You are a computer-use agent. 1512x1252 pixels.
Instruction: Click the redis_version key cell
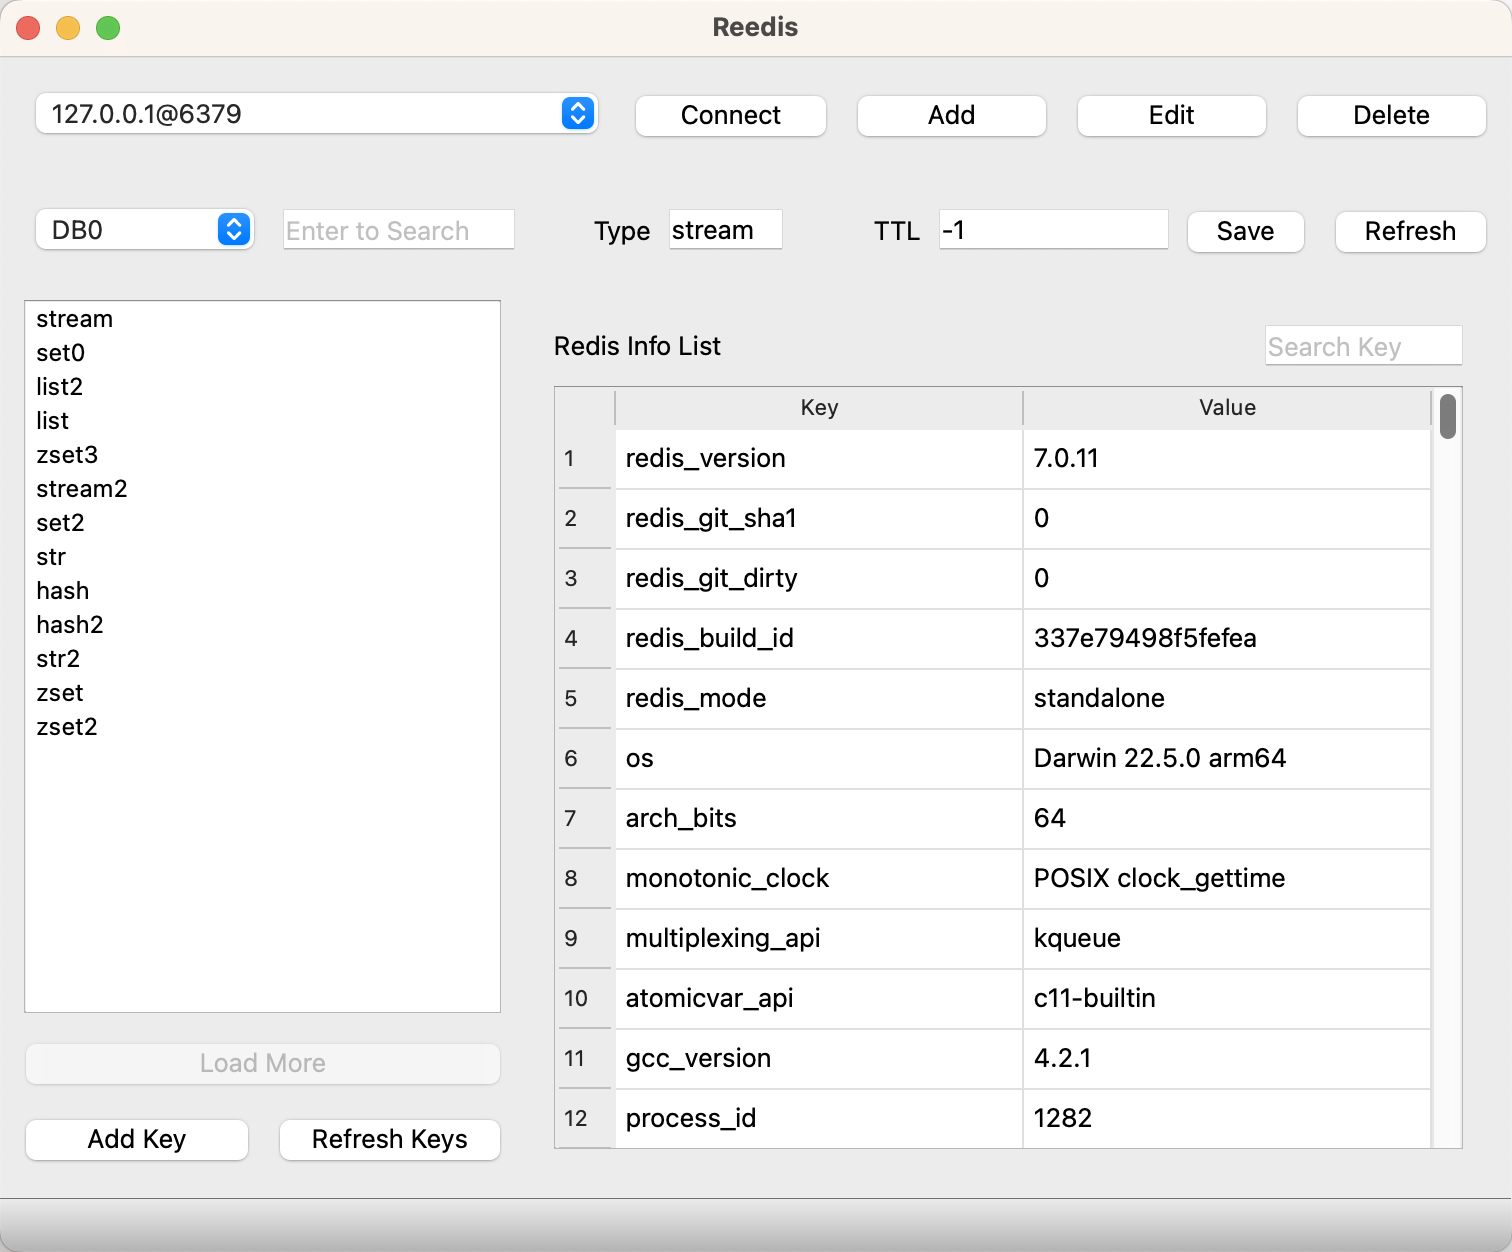[x=819, y=459]
